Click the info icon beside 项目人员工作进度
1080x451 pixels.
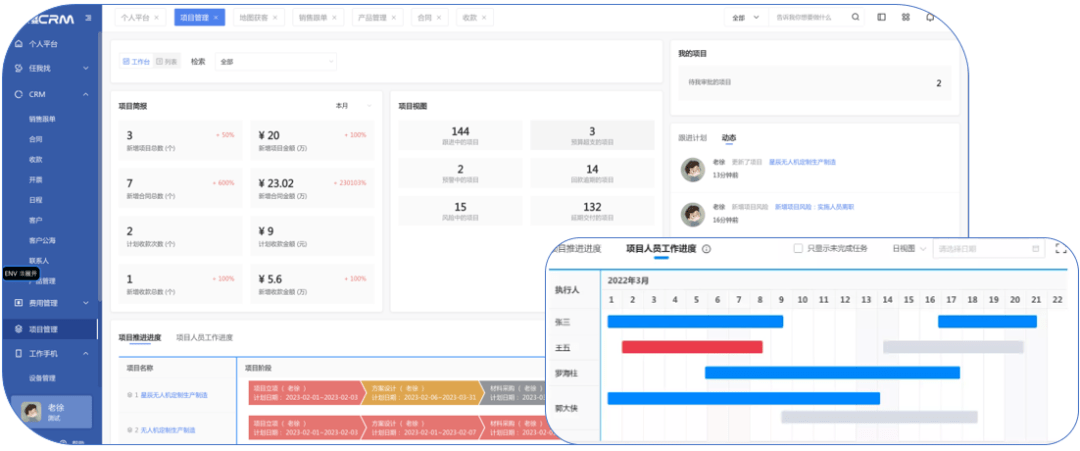coord(706,249)
